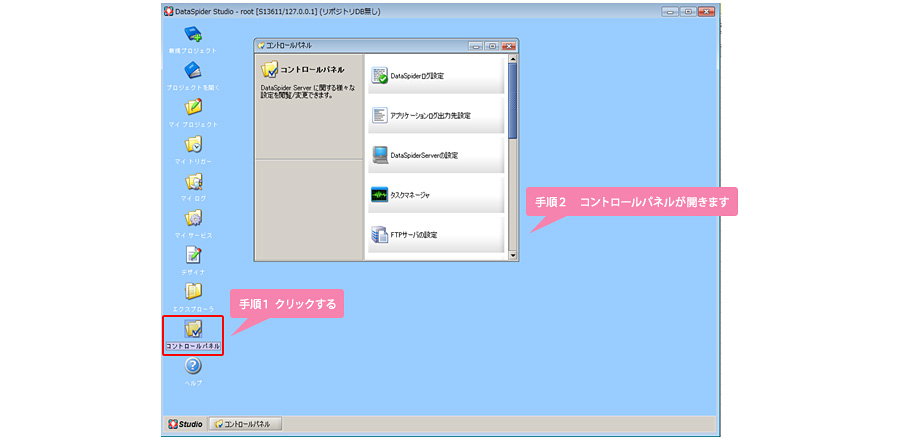
Task: Select アプリケーションログ出力先設定 entry
Action: 436,115
